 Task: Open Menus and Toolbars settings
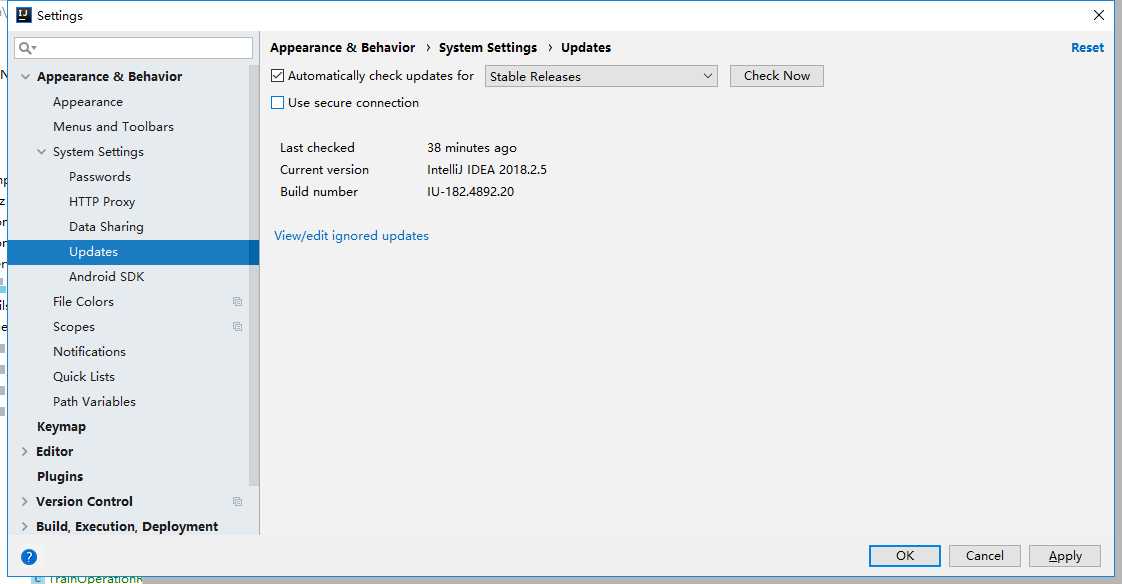[113, 127]
